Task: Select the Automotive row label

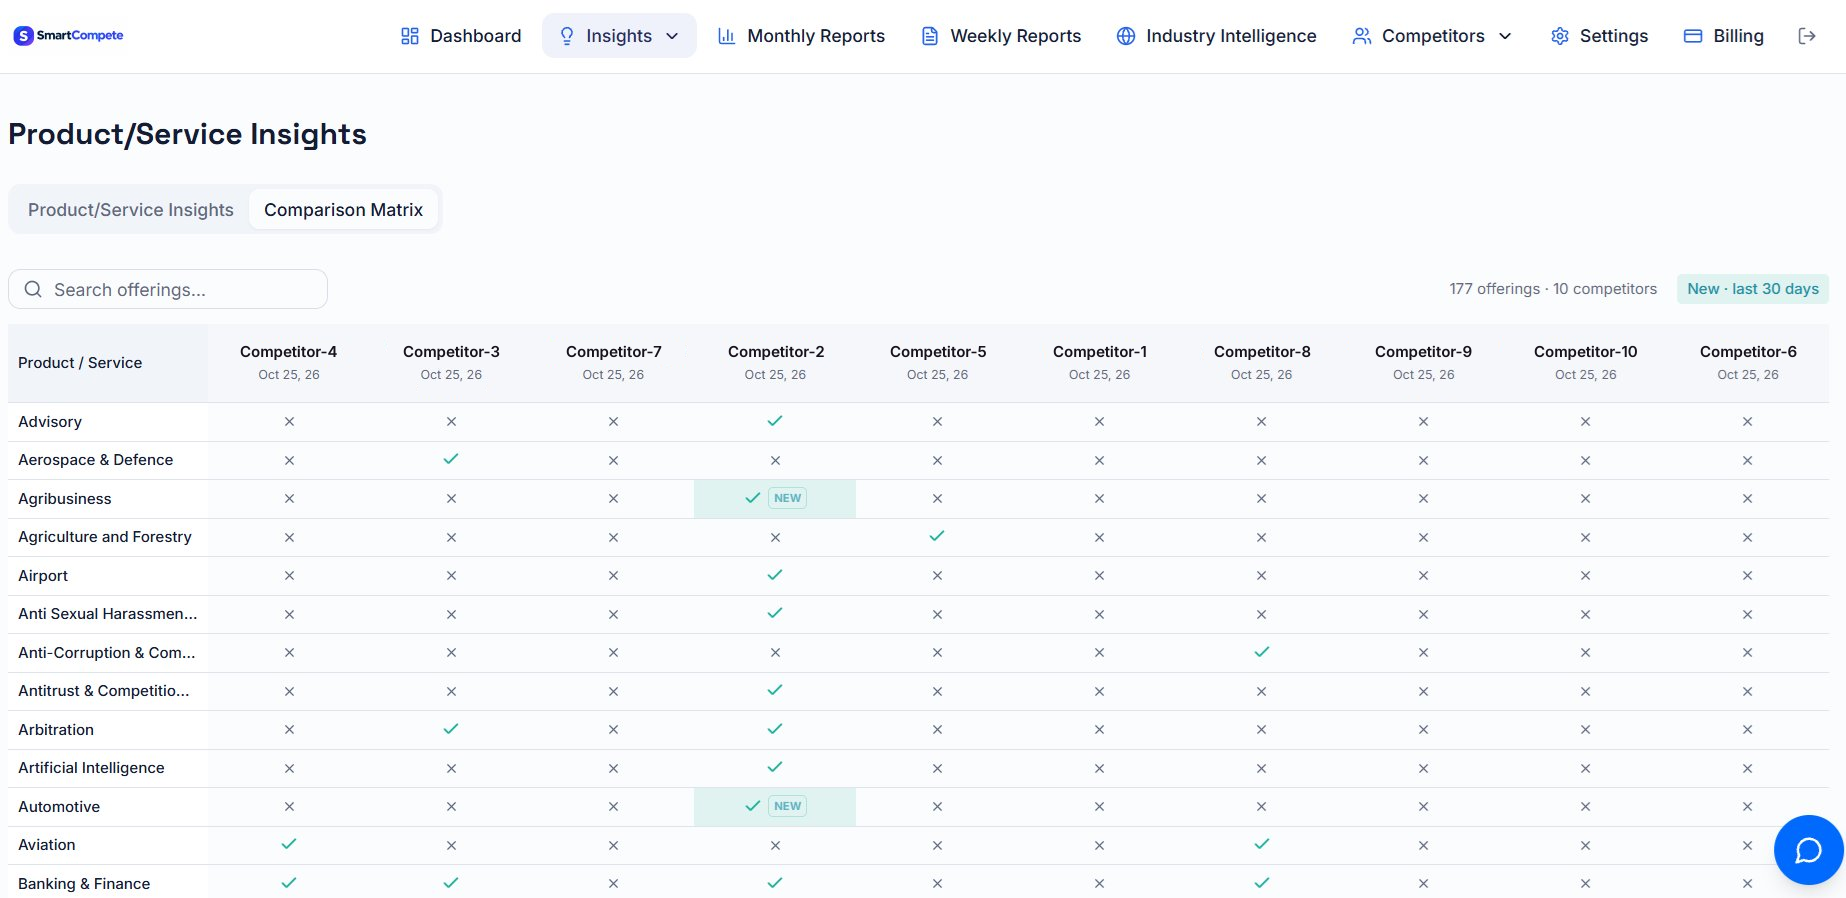Action: (x=59, y=807)
